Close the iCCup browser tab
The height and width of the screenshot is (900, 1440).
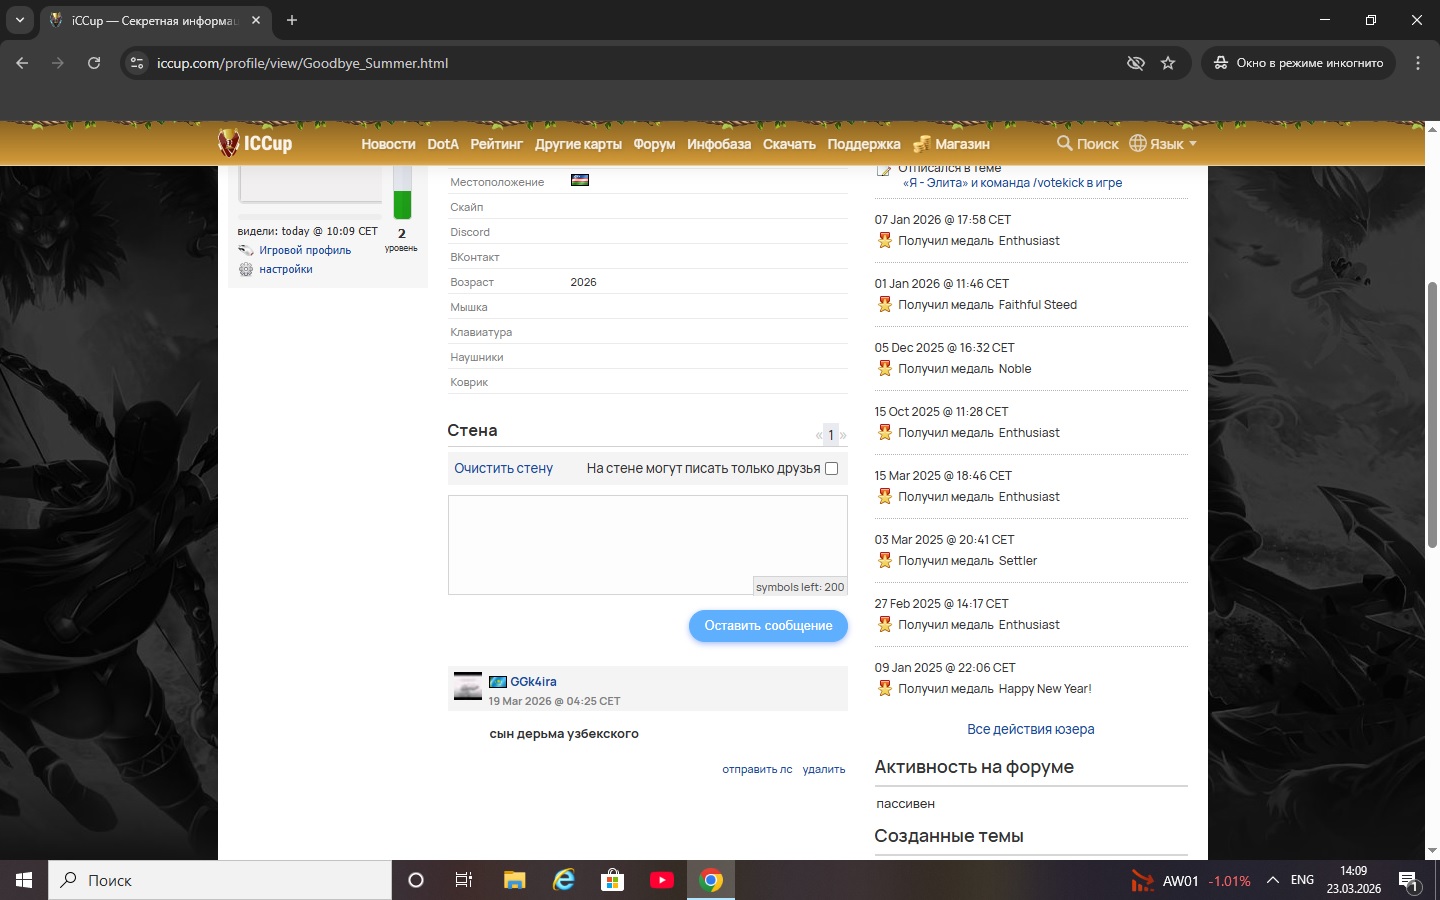click(256, 20)
